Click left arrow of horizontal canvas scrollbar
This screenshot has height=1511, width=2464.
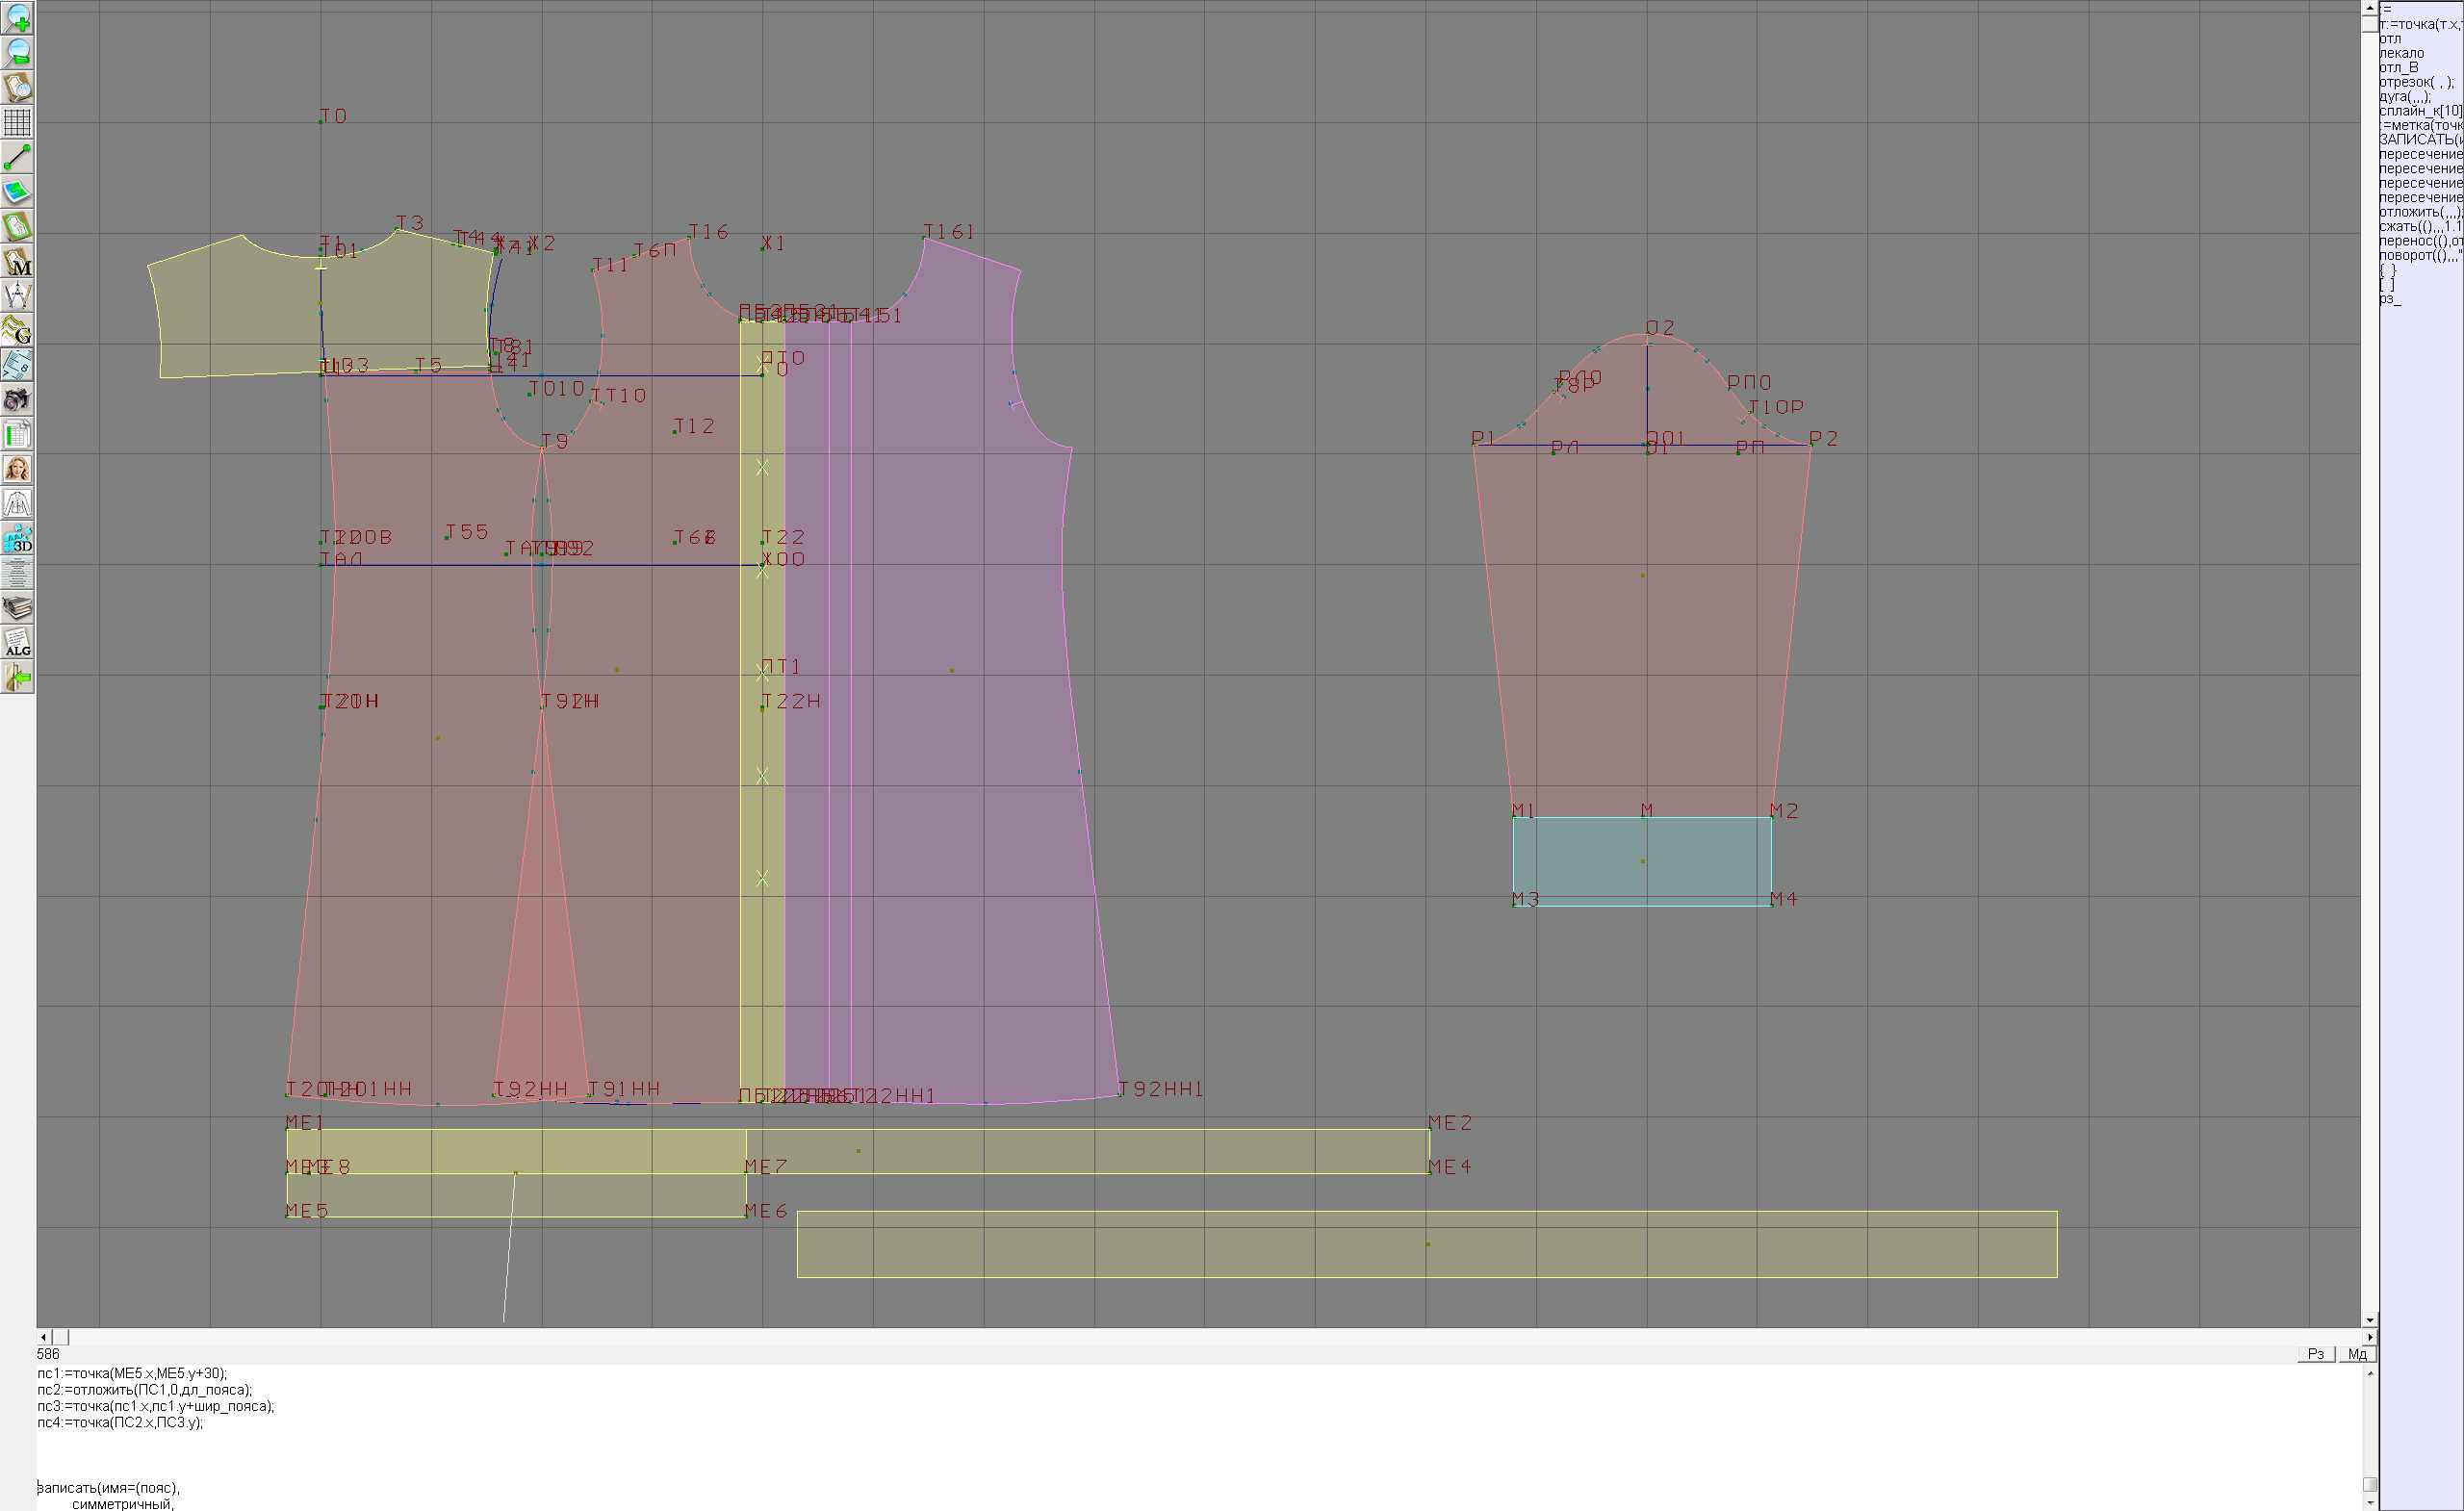click(43, 1337)
